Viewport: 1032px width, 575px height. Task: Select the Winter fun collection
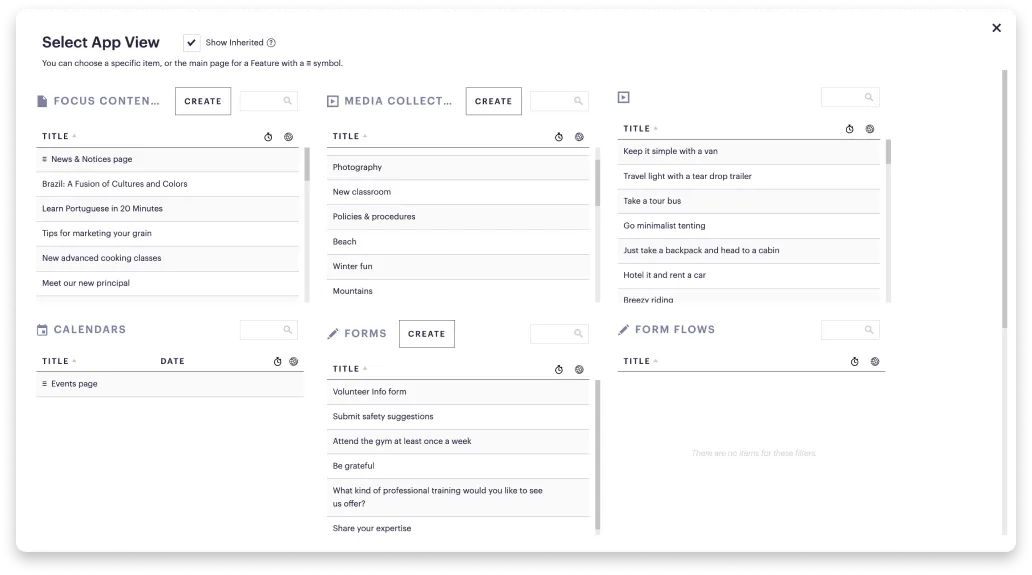pos(458,266)
